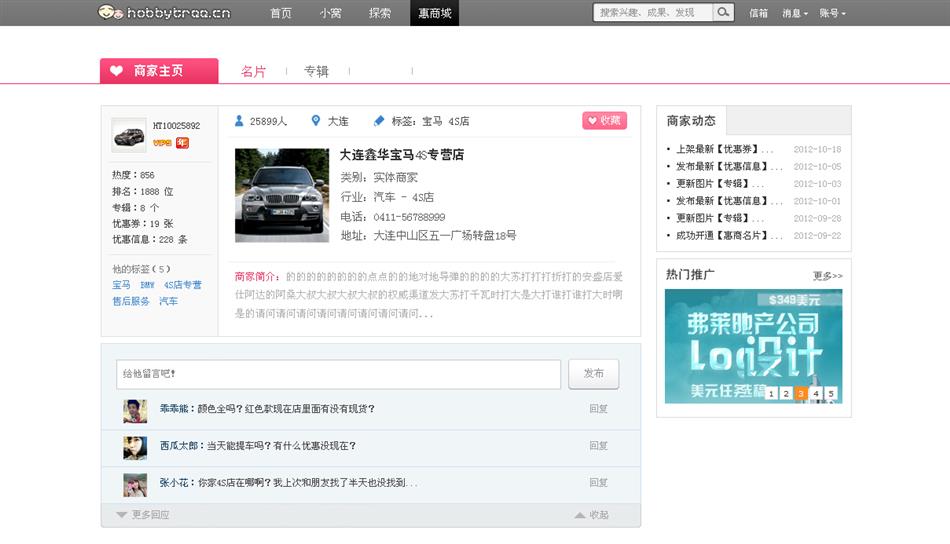950x544 pixels.
Task: Click the hobbytree.cn logo
Action: (x=164, y=12)
